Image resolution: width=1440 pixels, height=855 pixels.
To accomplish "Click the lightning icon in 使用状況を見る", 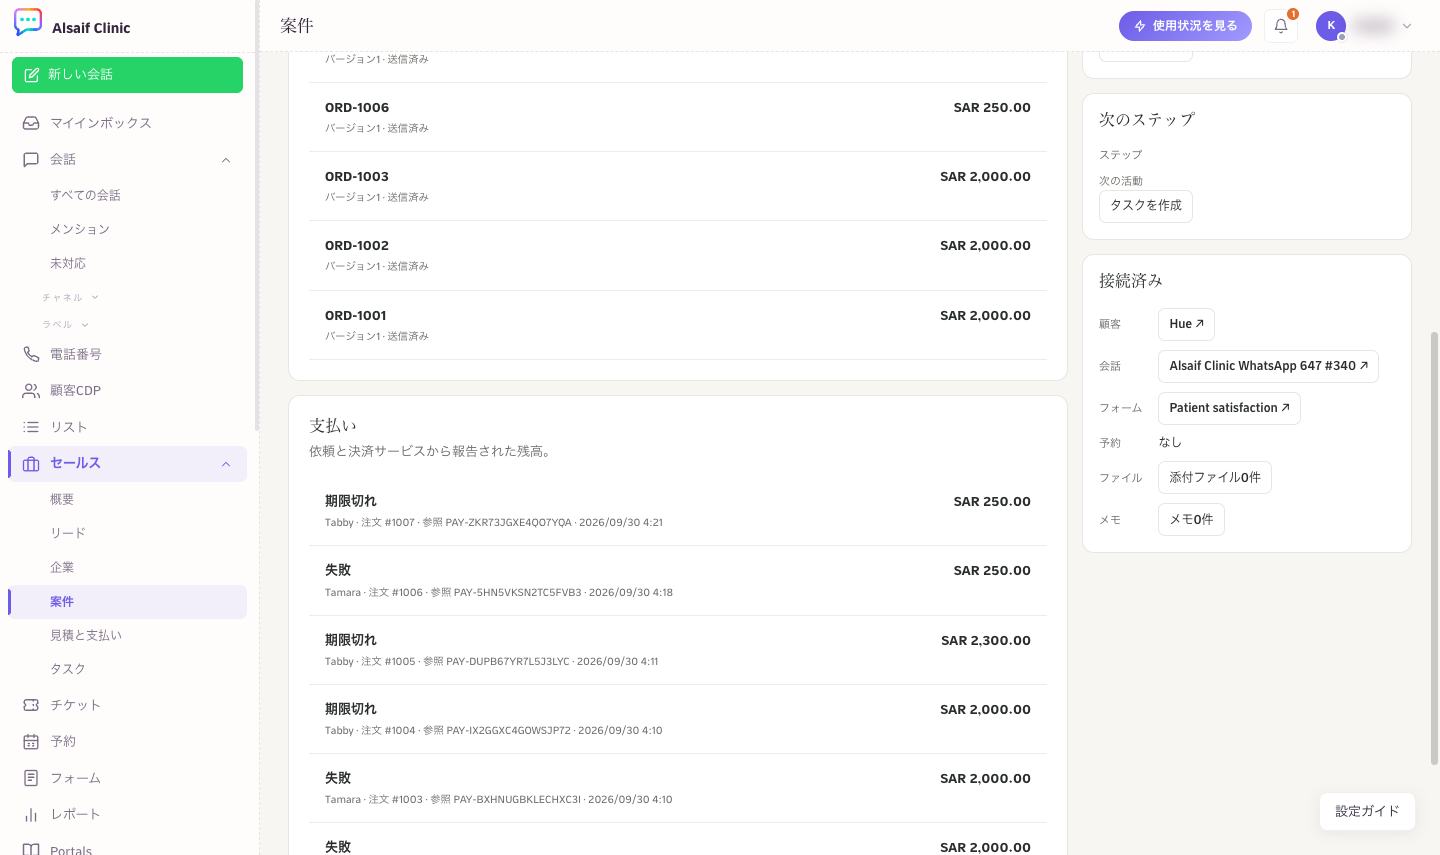I will (1140, 26).
